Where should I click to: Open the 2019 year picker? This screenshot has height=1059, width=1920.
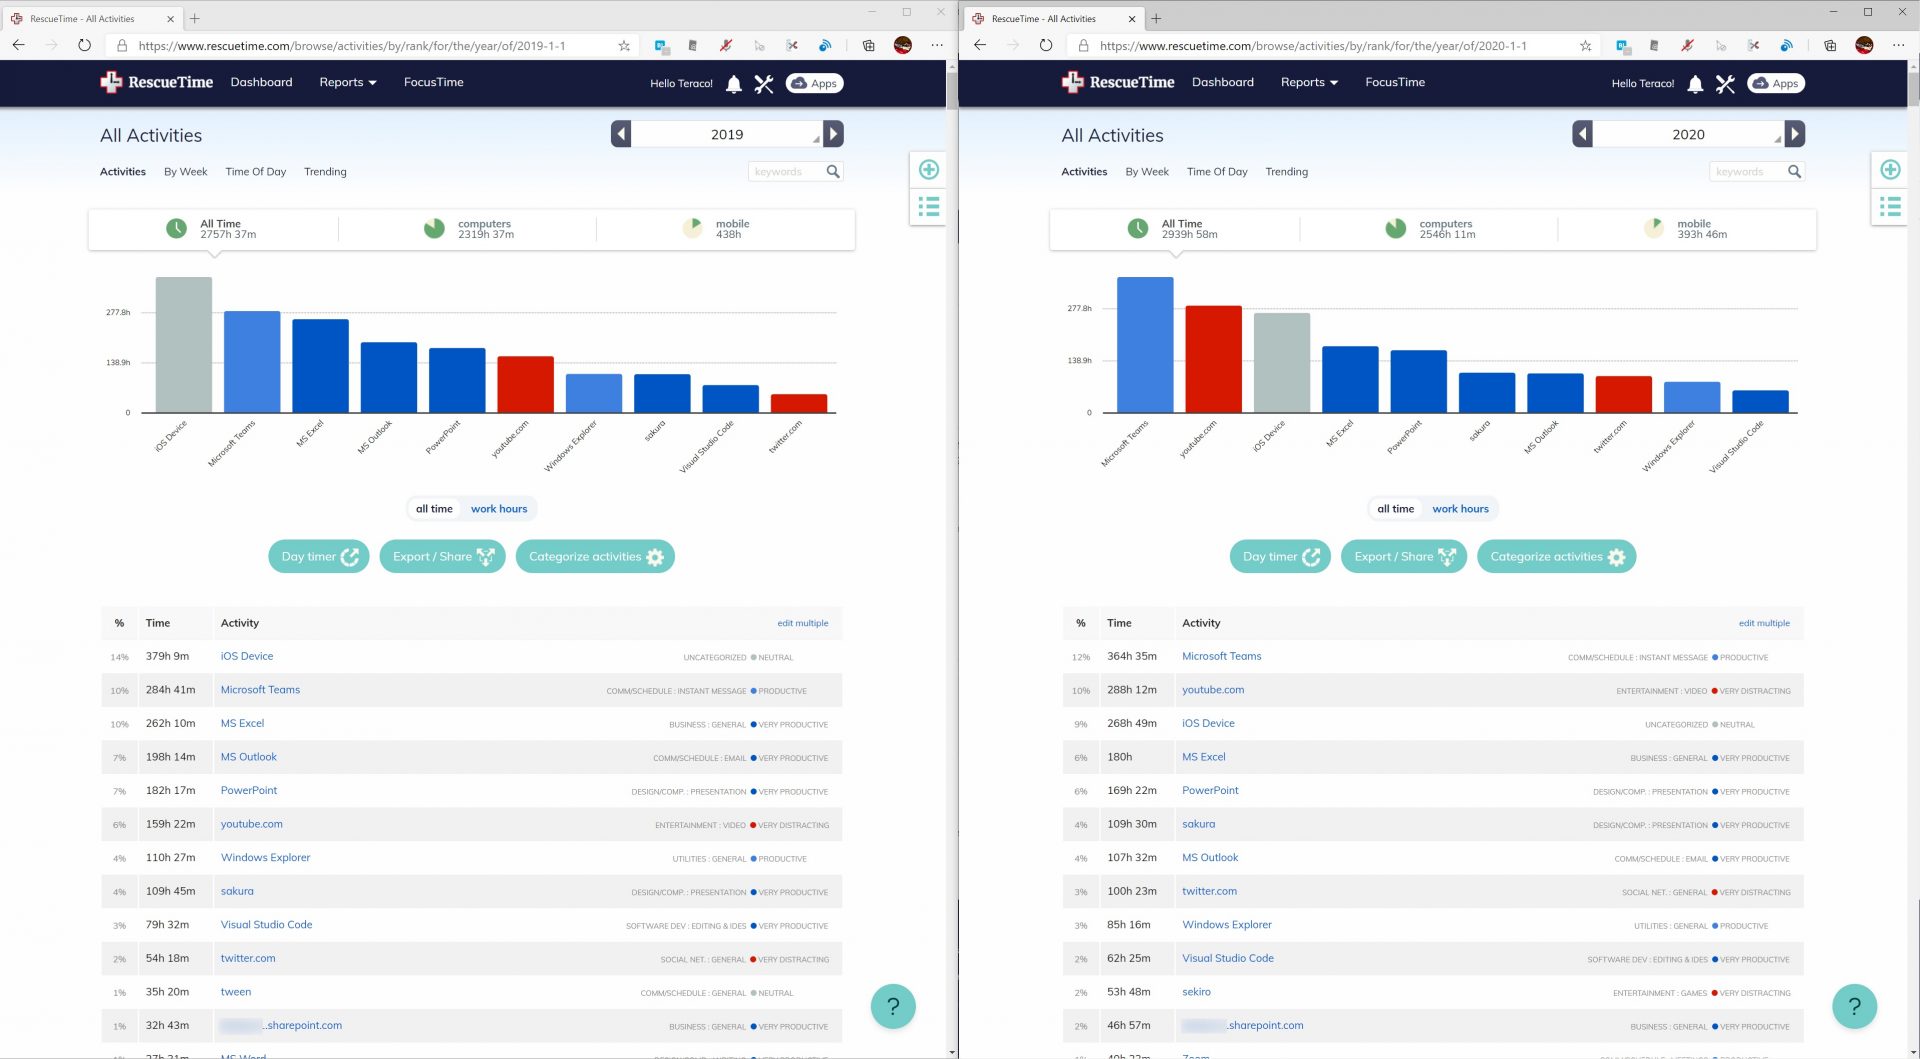(727, 134)
